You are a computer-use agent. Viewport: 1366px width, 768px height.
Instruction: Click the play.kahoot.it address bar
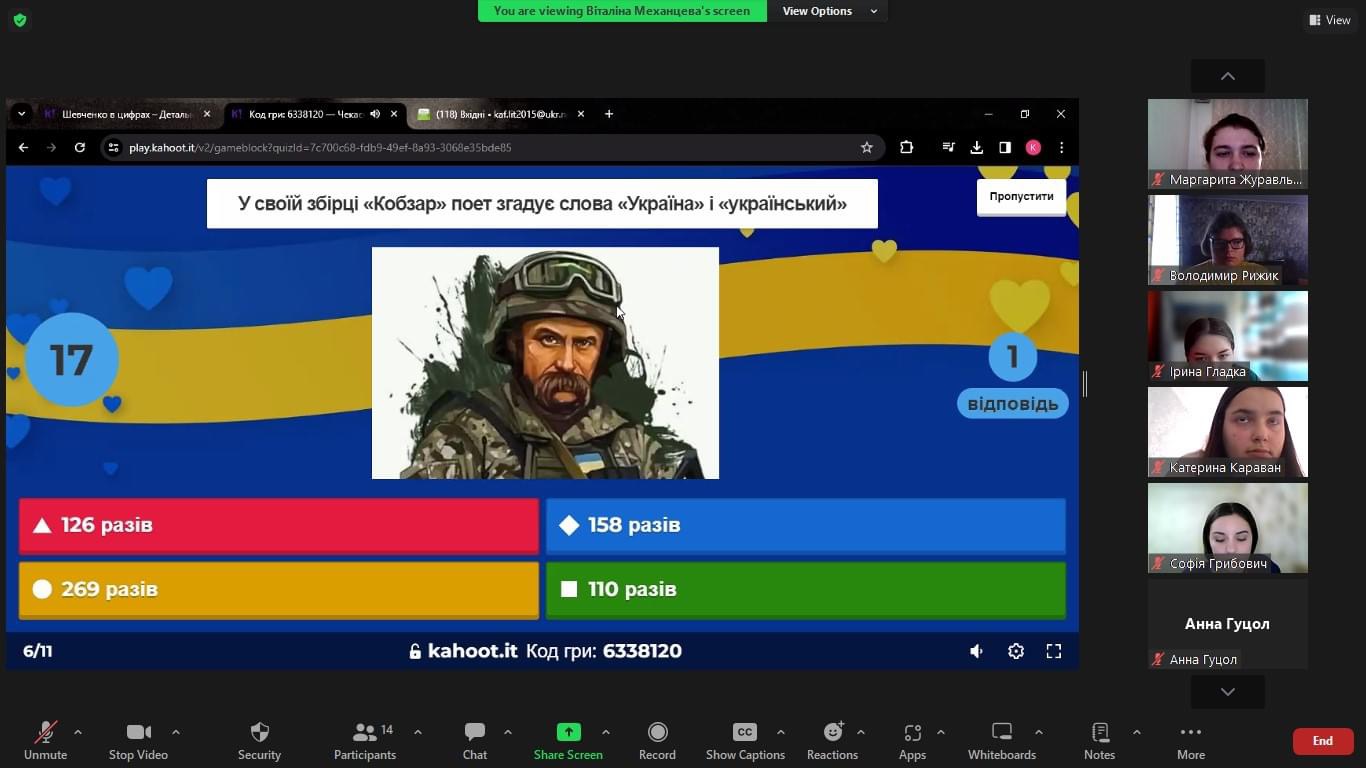click(x=490, y=147)
